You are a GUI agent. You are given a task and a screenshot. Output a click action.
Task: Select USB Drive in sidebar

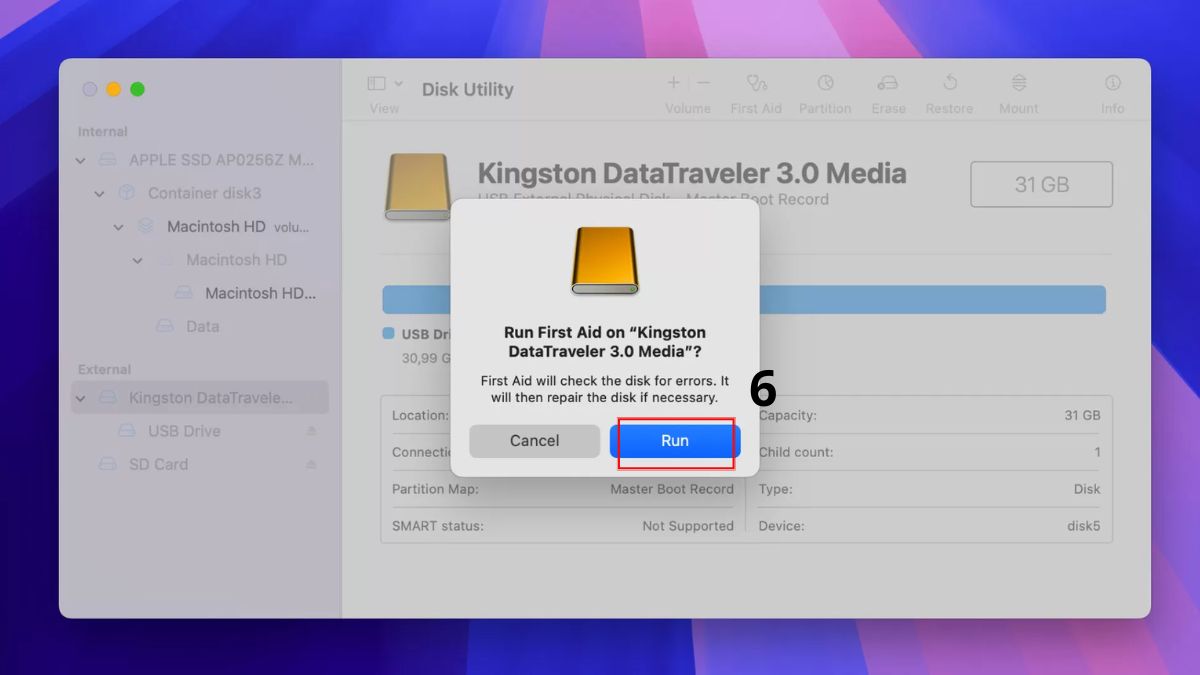pos(184,431)
